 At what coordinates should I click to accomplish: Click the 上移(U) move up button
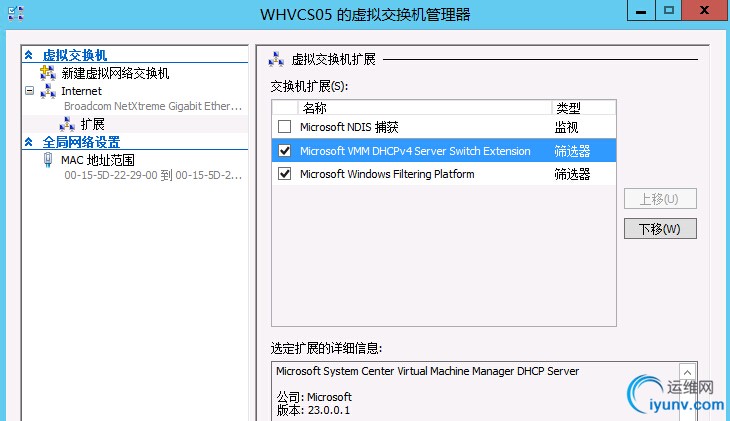pos(660,199)
